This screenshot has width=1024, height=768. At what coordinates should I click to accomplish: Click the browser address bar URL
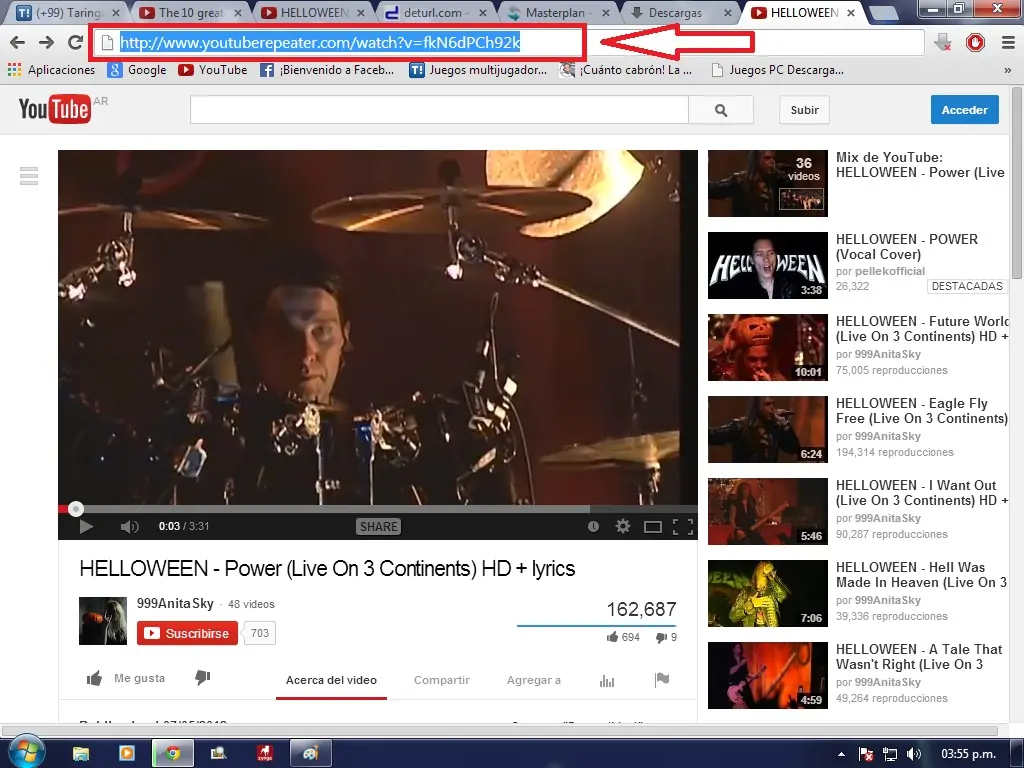click(320, 43)
